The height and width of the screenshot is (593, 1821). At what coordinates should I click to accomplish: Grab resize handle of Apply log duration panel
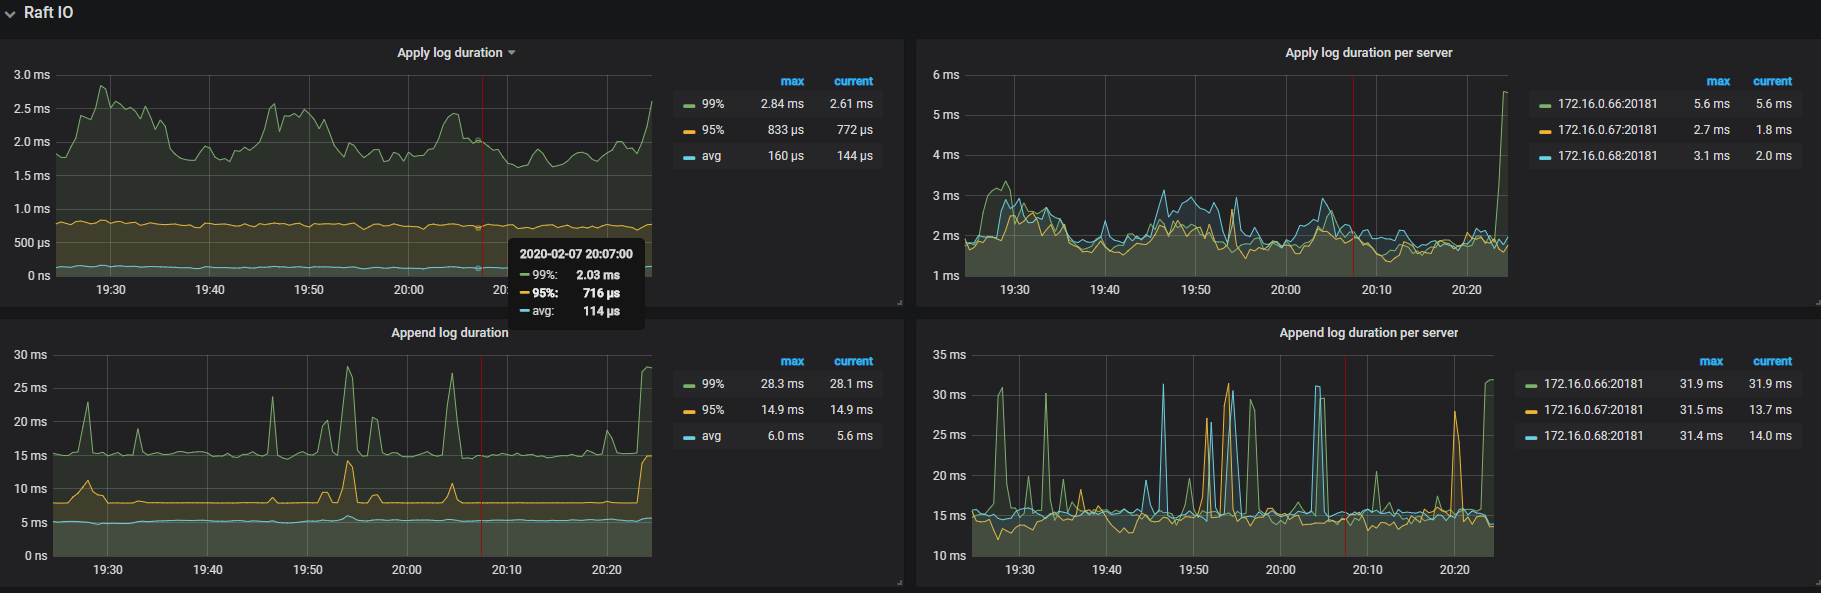point(899,302)
